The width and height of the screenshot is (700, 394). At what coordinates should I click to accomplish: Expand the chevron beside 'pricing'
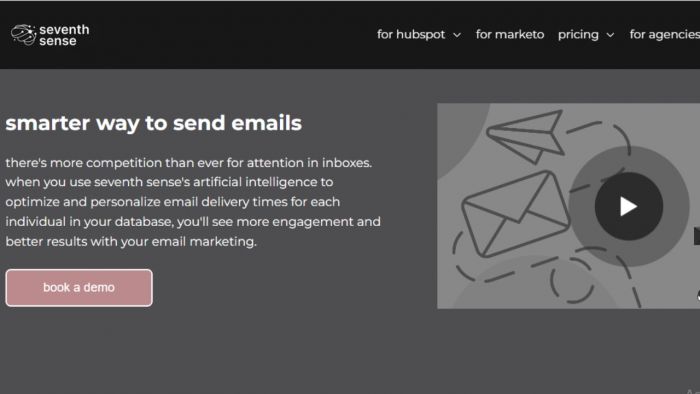tap(610, 35)
